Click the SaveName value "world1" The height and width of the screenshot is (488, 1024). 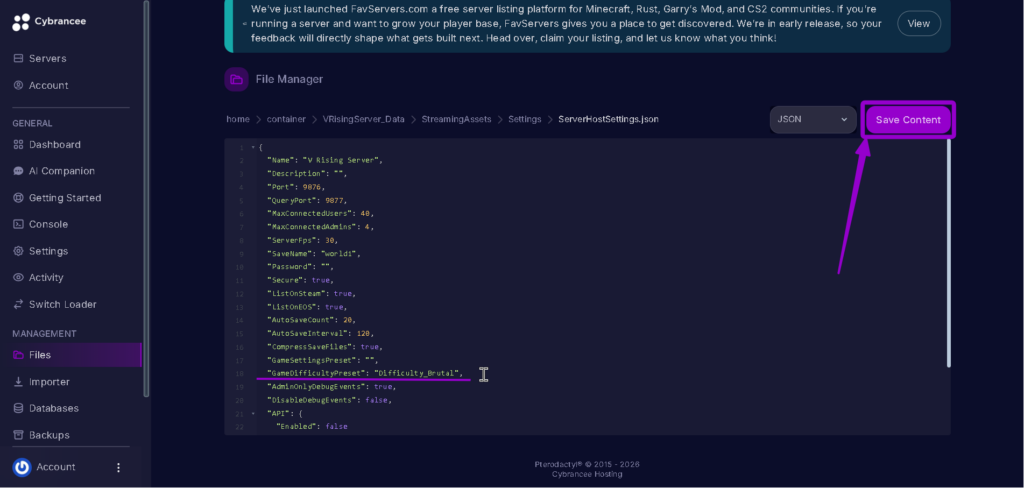340,253
